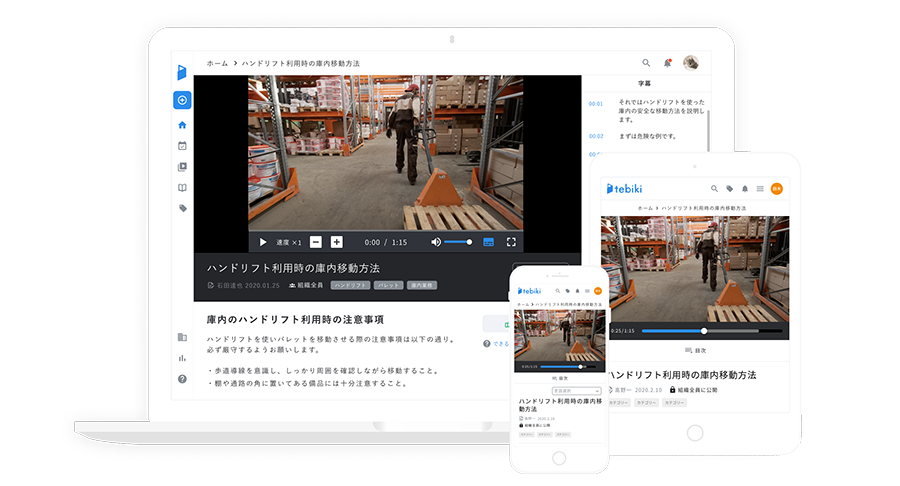This screenshot has height=486, width=900.
Task: Enter fullscreen on the laptop video player
Action: tap(511, 242)
